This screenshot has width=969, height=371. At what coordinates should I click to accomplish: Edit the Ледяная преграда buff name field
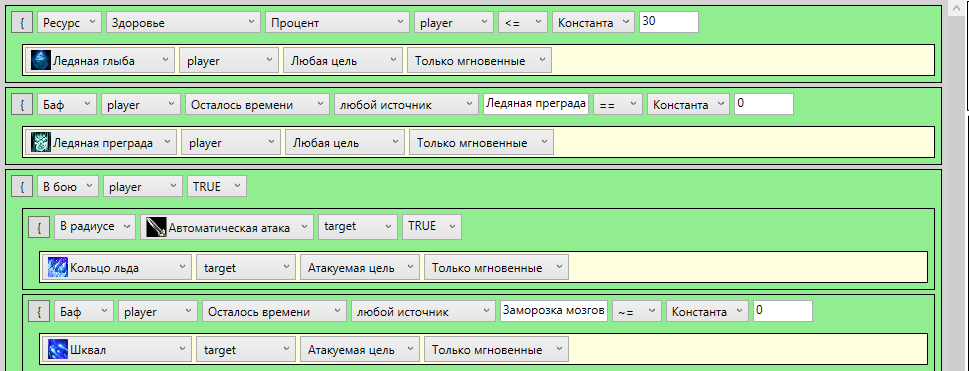pyautogui.click(x=536, y=103)
